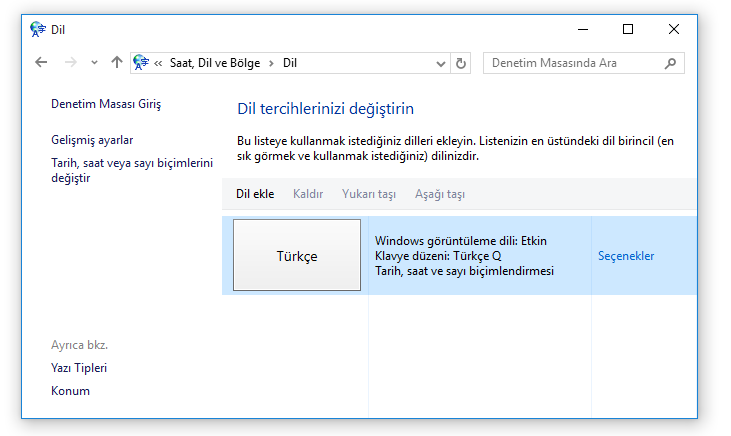Screen dimensions: 731x436
Task: Go back using the back arrow
Action: tap(41, 62)
